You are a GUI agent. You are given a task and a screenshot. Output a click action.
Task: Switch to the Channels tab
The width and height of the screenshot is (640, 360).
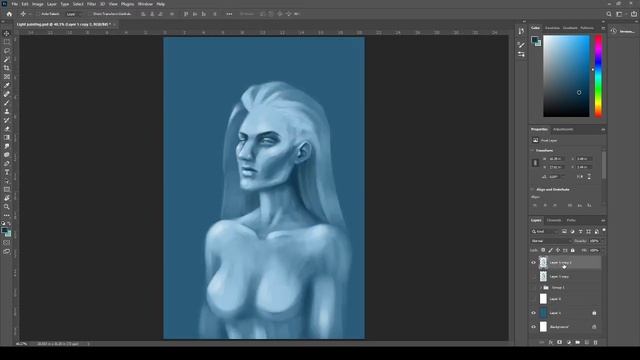click(554, 220)
